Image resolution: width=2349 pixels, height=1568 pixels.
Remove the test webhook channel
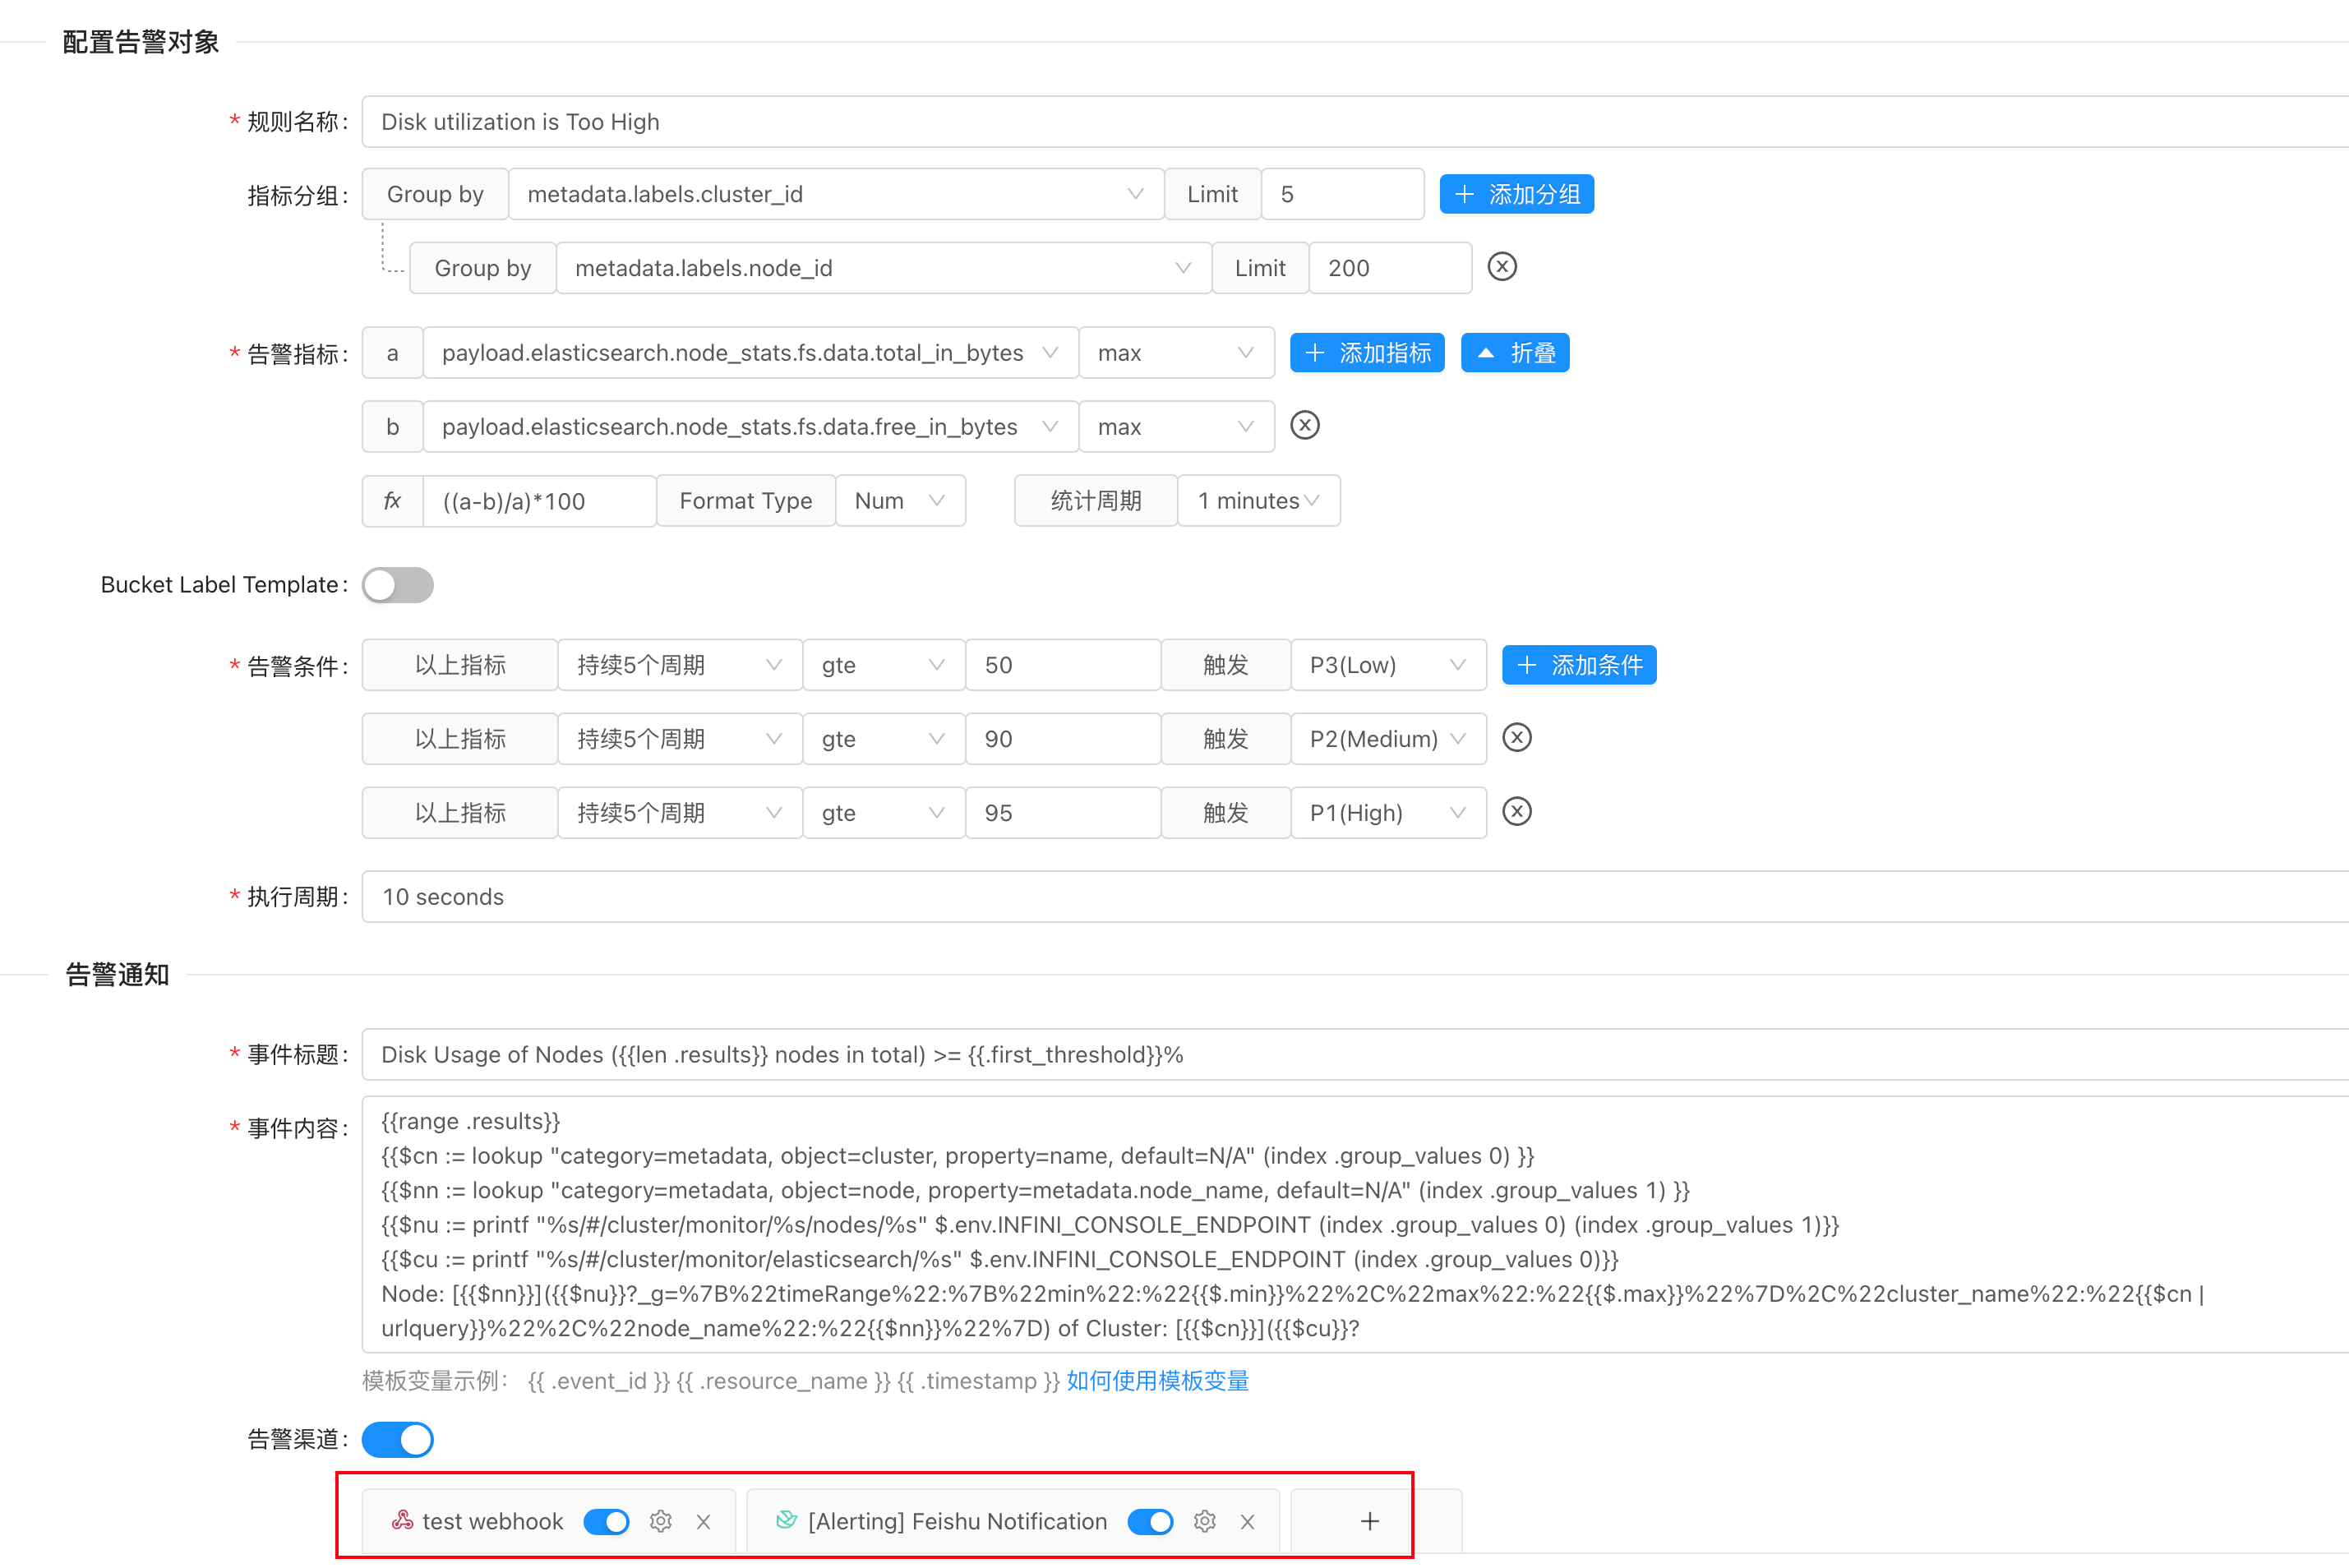tap(704, 1522)
